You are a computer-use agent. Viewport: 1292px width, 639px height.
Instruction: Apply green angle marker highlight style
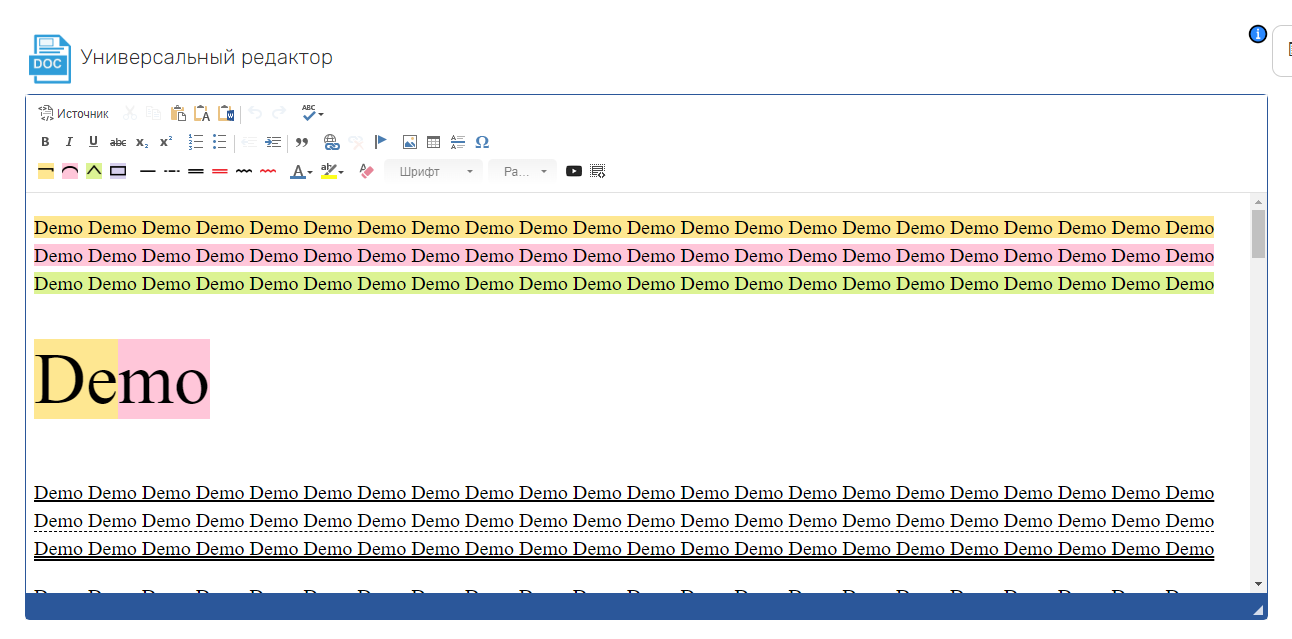coord(94,171)
